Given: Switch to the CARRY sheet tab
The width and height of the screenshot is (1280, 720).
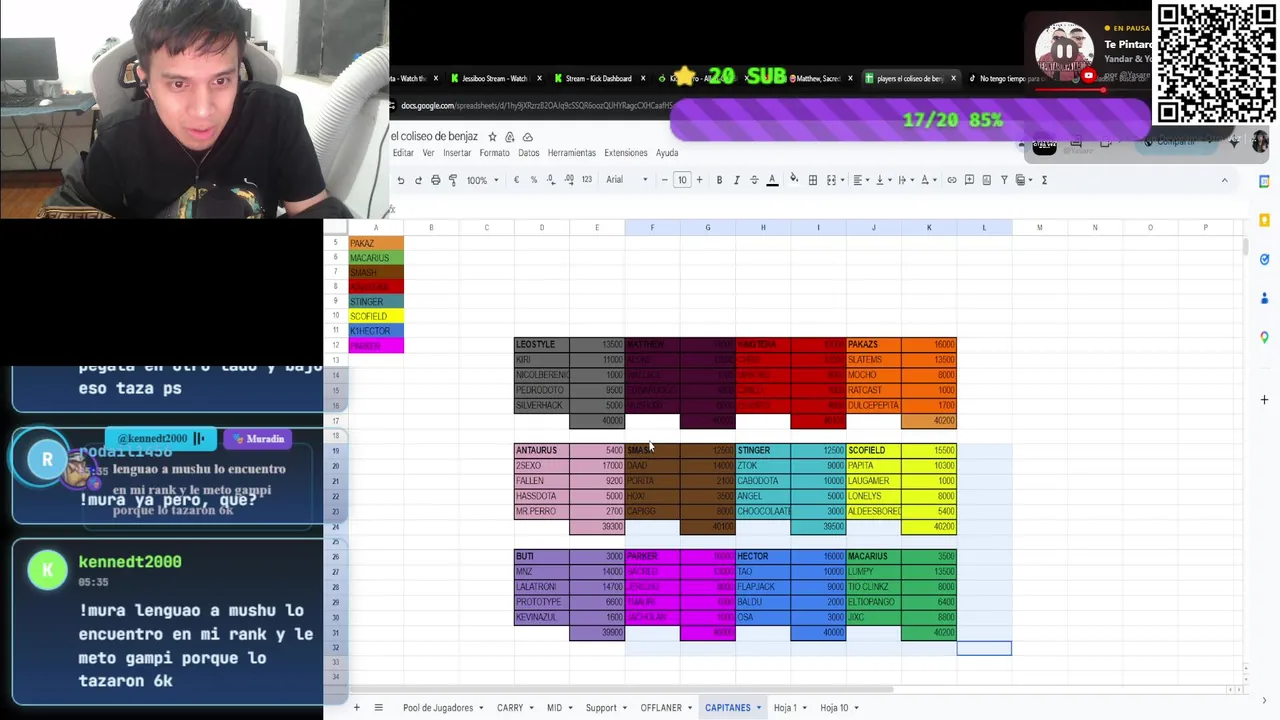Looking at the screenshot, I should [510, 708].
